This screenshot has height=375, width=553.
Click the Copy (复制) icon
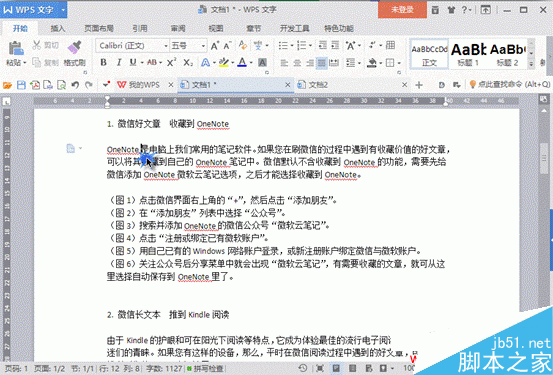[x=37, y=63]
